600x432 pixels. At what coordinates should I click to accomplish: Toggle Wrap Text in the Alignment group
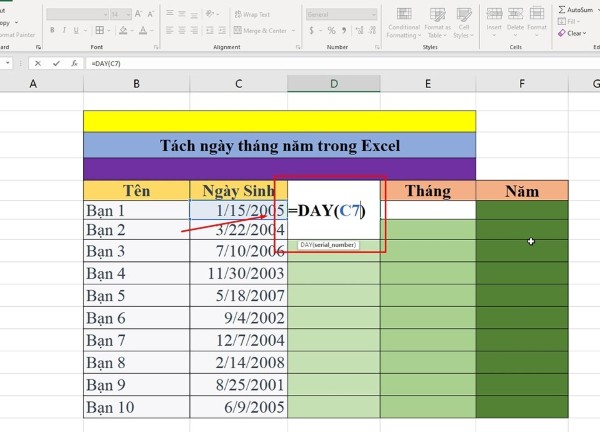point(252,15)
